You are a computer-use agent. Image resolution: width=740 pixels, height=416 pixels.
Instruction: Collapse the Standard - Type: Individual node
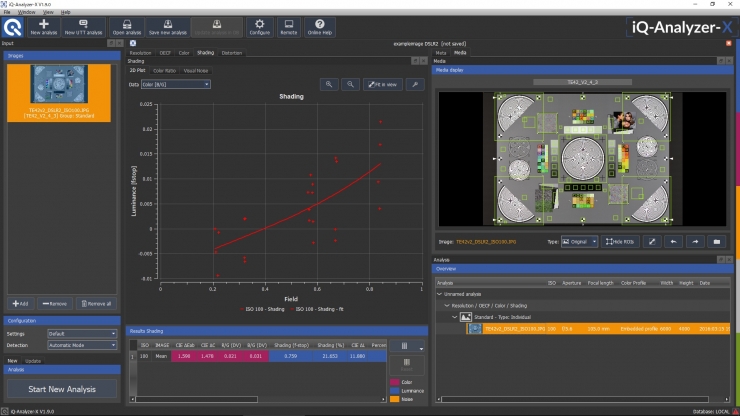pyautogui.click(x=454, y=317)
